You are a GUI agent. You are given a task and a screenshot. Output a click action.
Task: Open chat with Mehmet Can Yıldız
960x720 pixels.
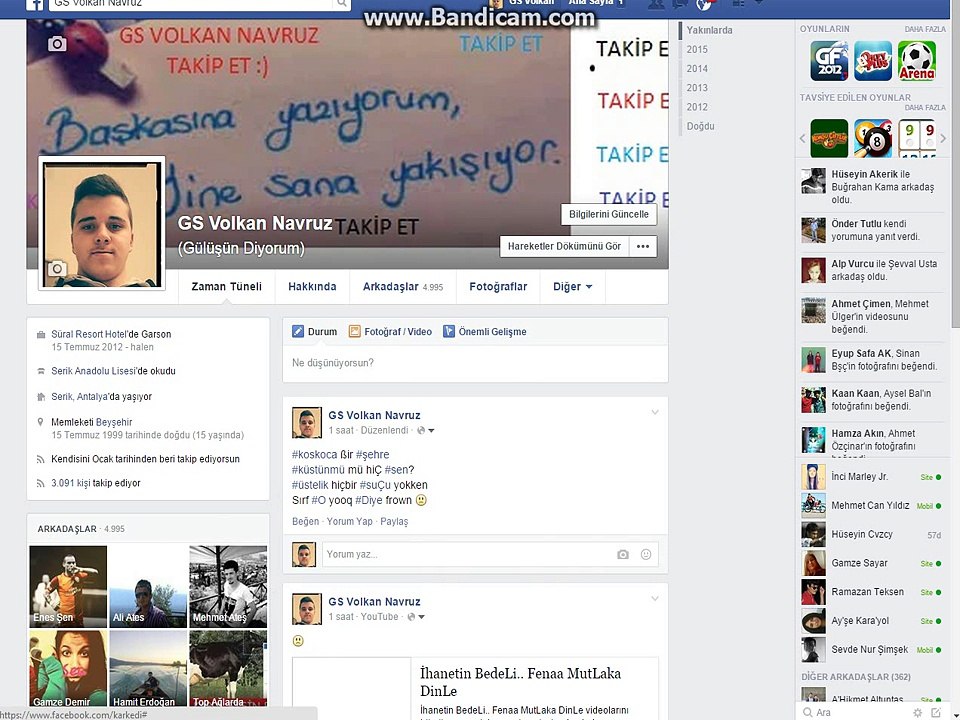point(872,506)
